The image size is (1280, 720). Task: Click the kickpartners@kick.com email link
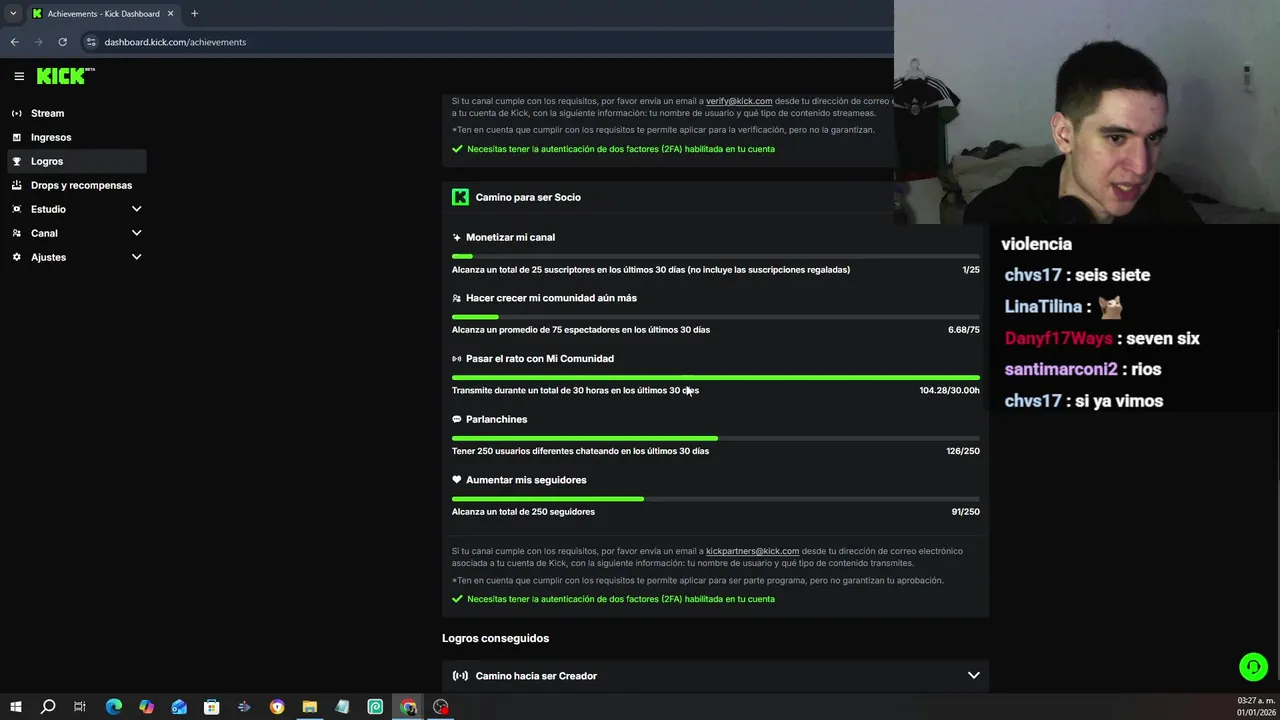tap(752, 551)
